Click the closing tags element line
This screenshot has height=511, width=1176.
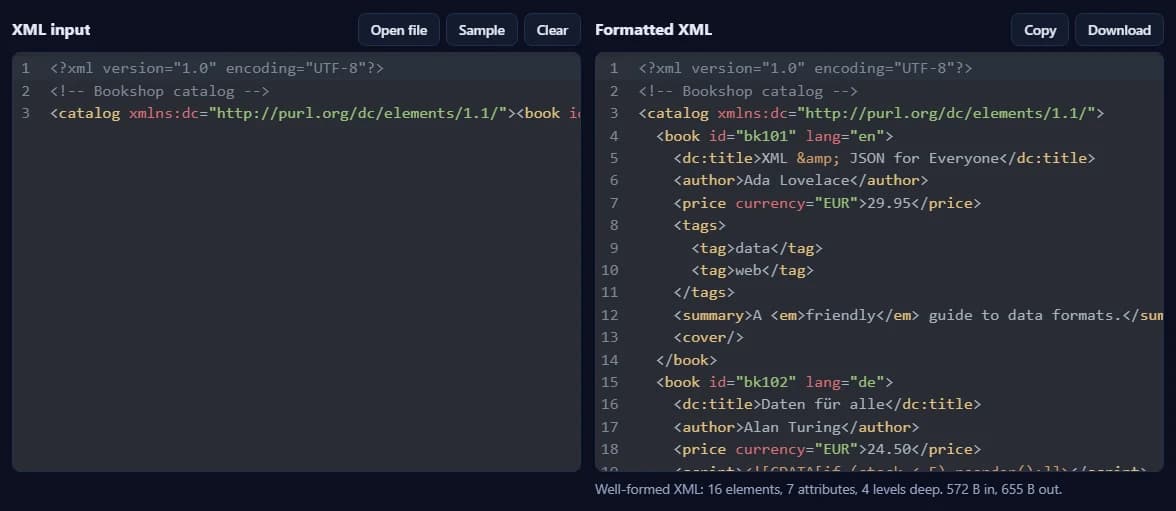click(704, 292)
